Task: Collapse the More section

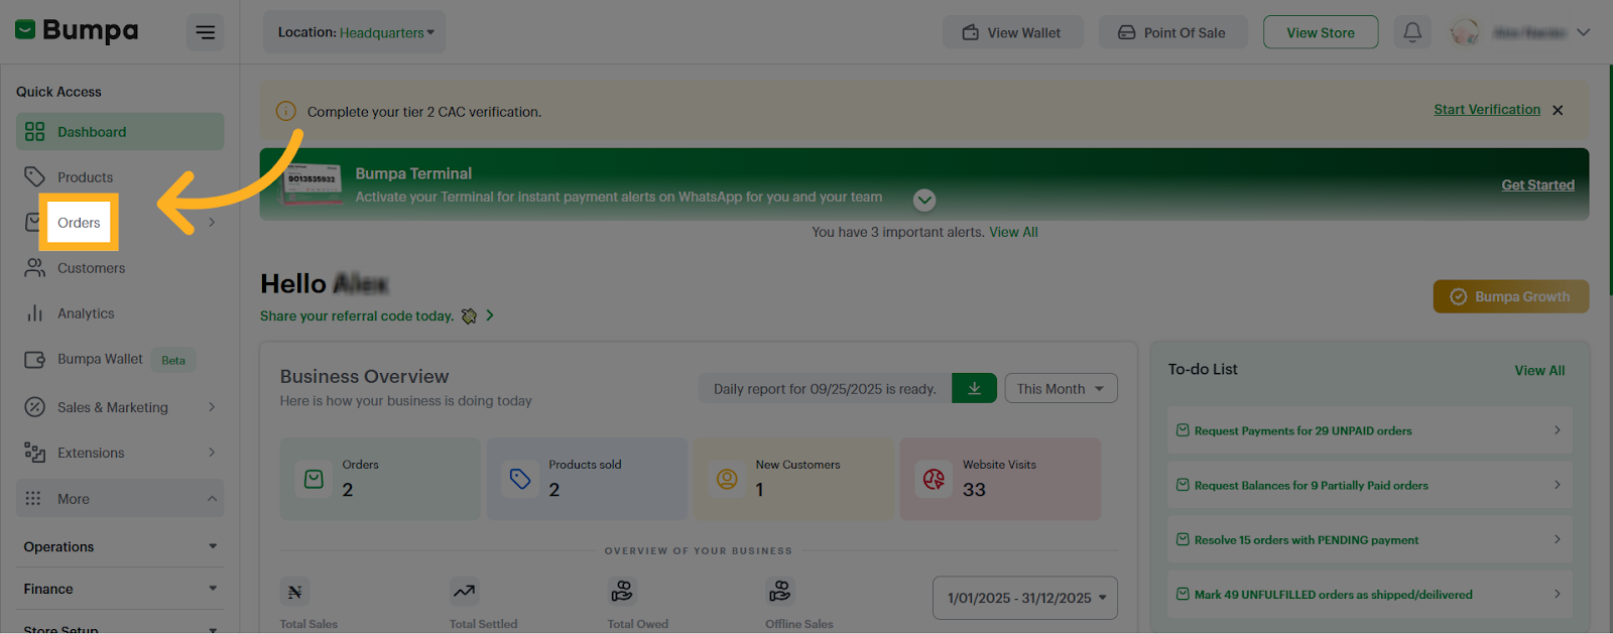Action: [x=120, y=498]
